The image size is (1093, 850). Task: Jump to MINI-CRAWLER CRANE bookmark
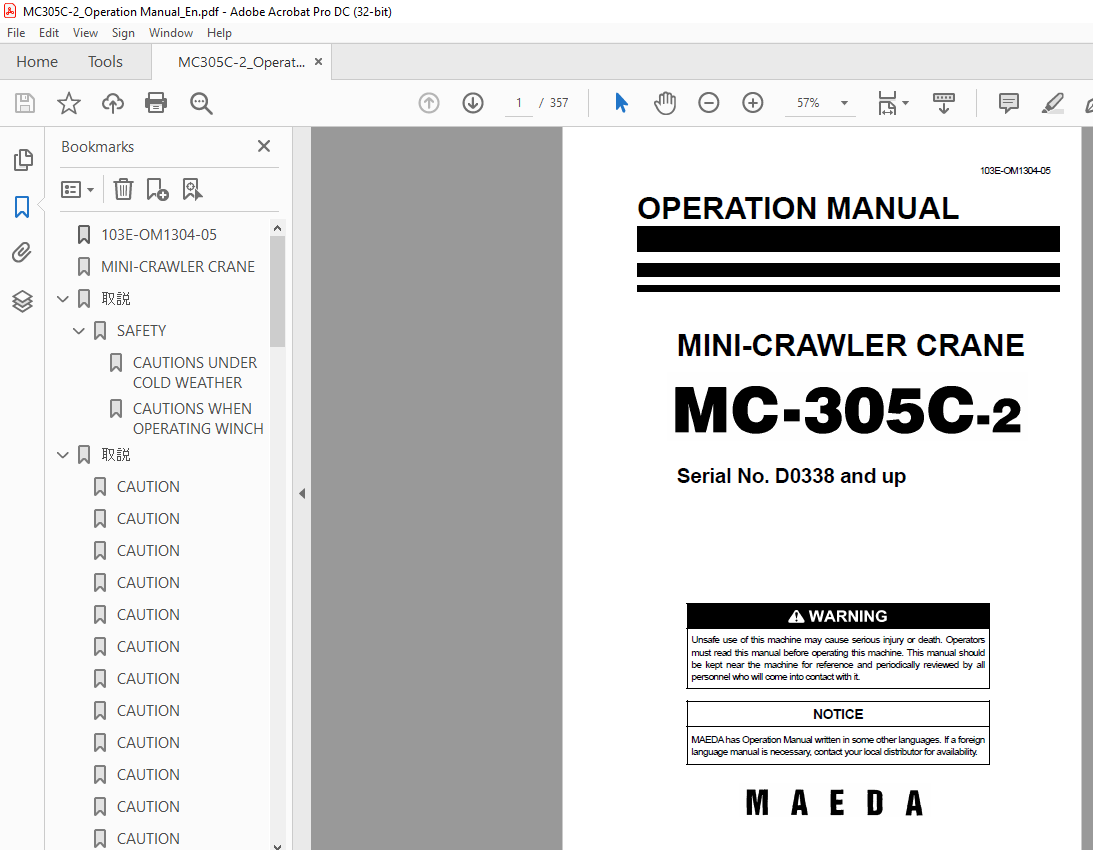click(178, 267)
